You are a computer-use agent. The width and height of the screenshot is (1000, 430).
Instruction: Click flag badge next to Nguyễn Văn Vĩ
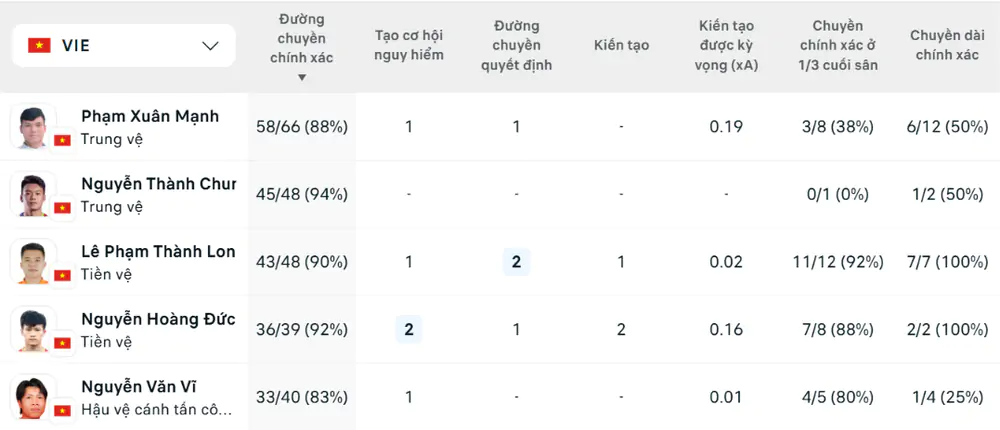[x=62, y=411]
